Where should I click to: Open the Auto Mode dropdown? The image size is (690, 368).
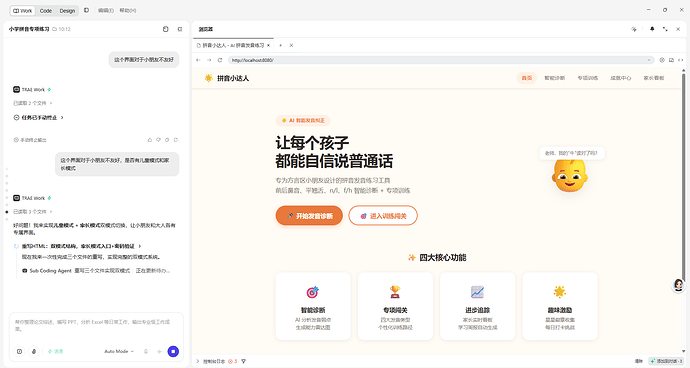tap(119, 351)
